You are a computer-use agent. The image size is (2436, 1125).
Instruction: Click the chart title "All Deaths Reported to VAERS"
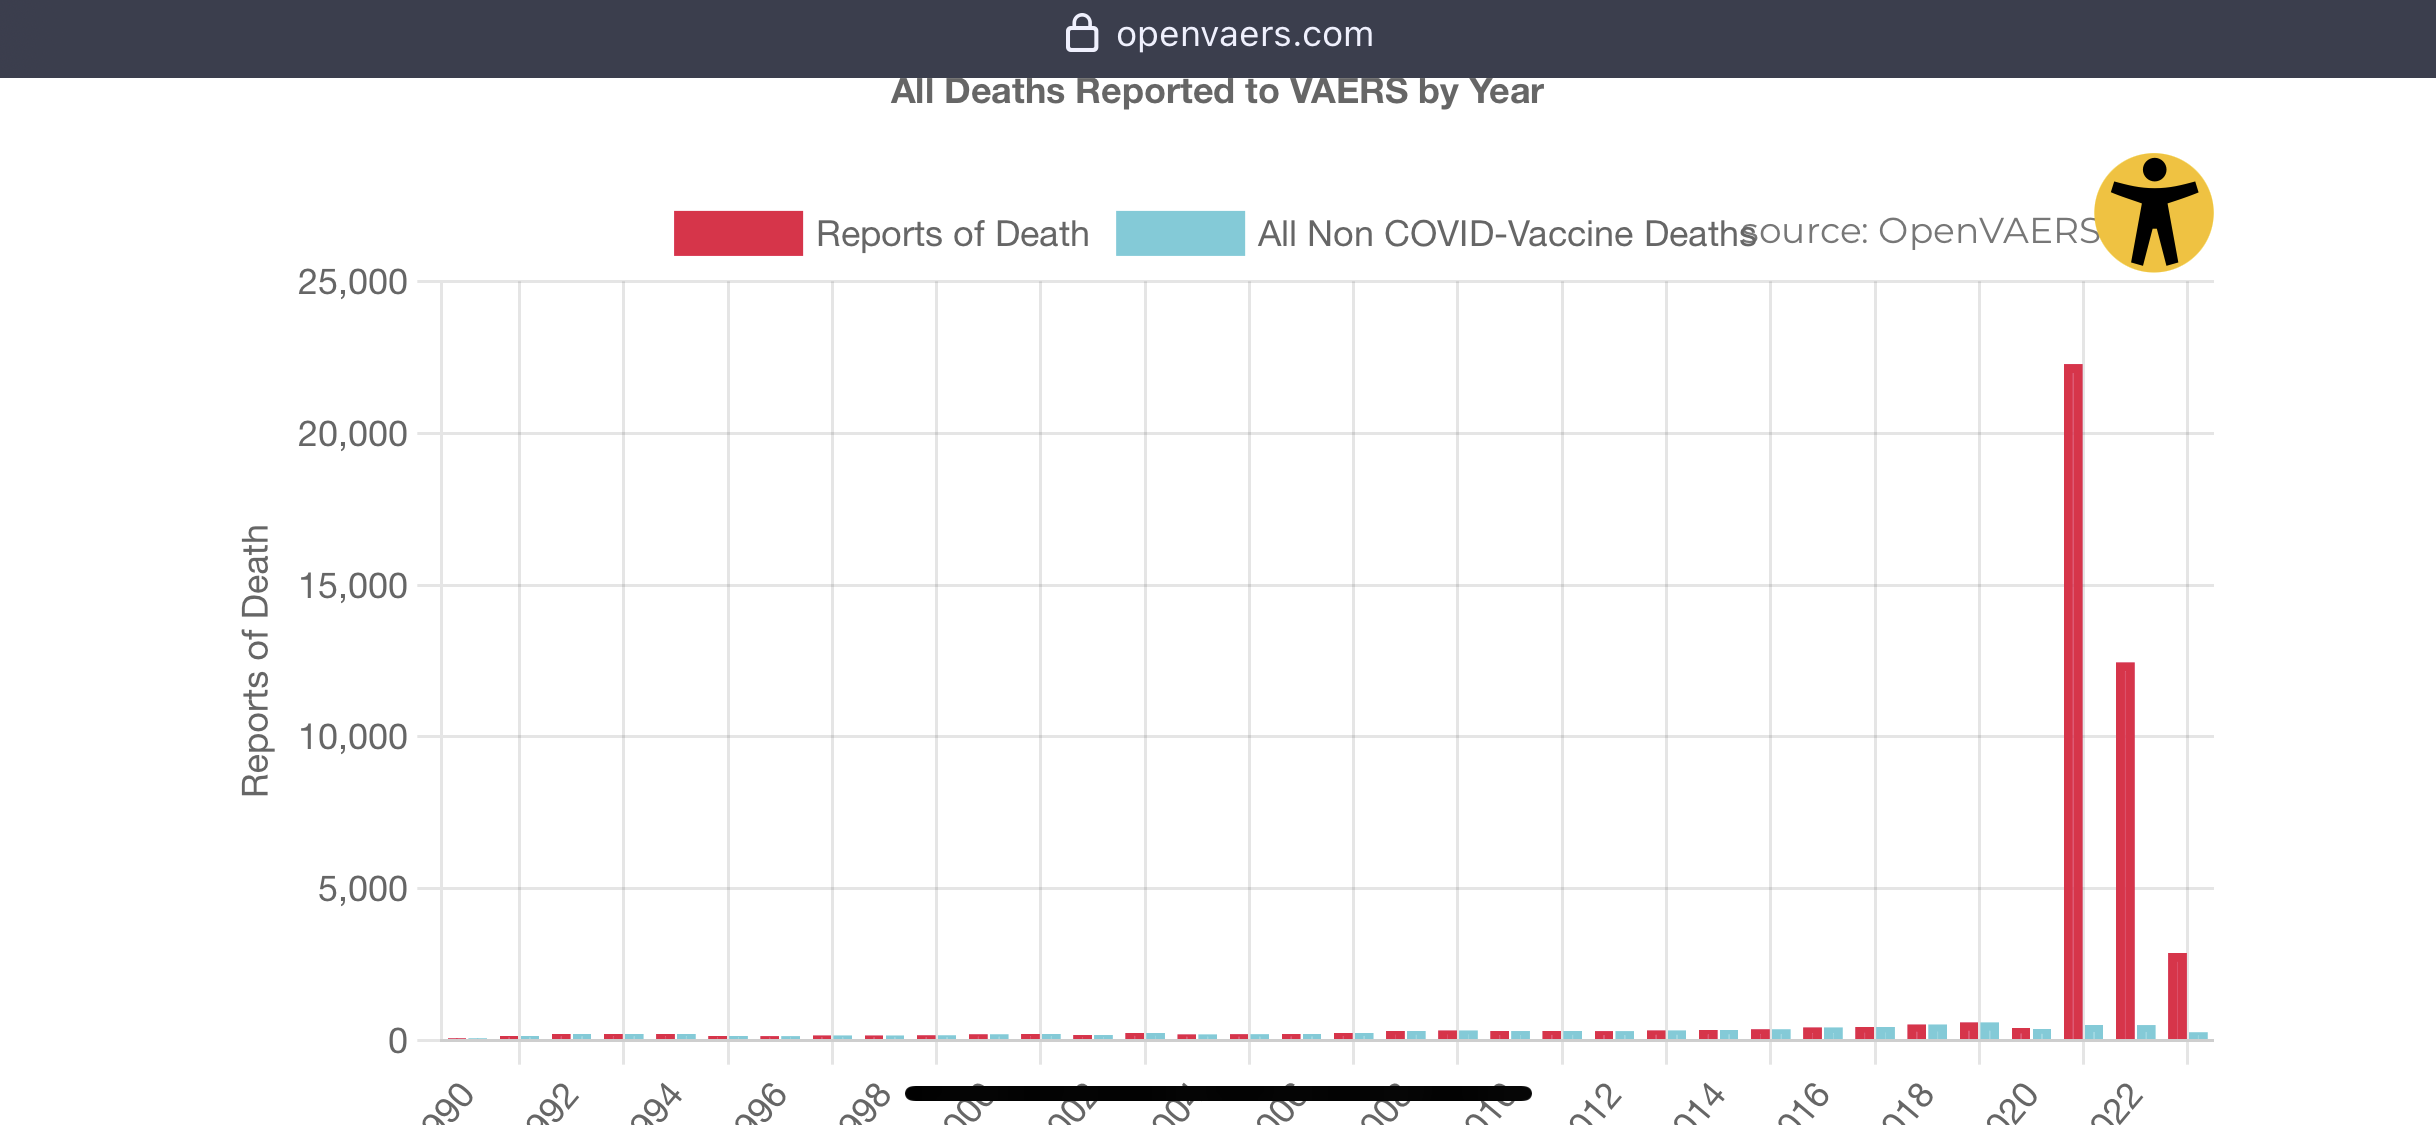pos(1217,92)
